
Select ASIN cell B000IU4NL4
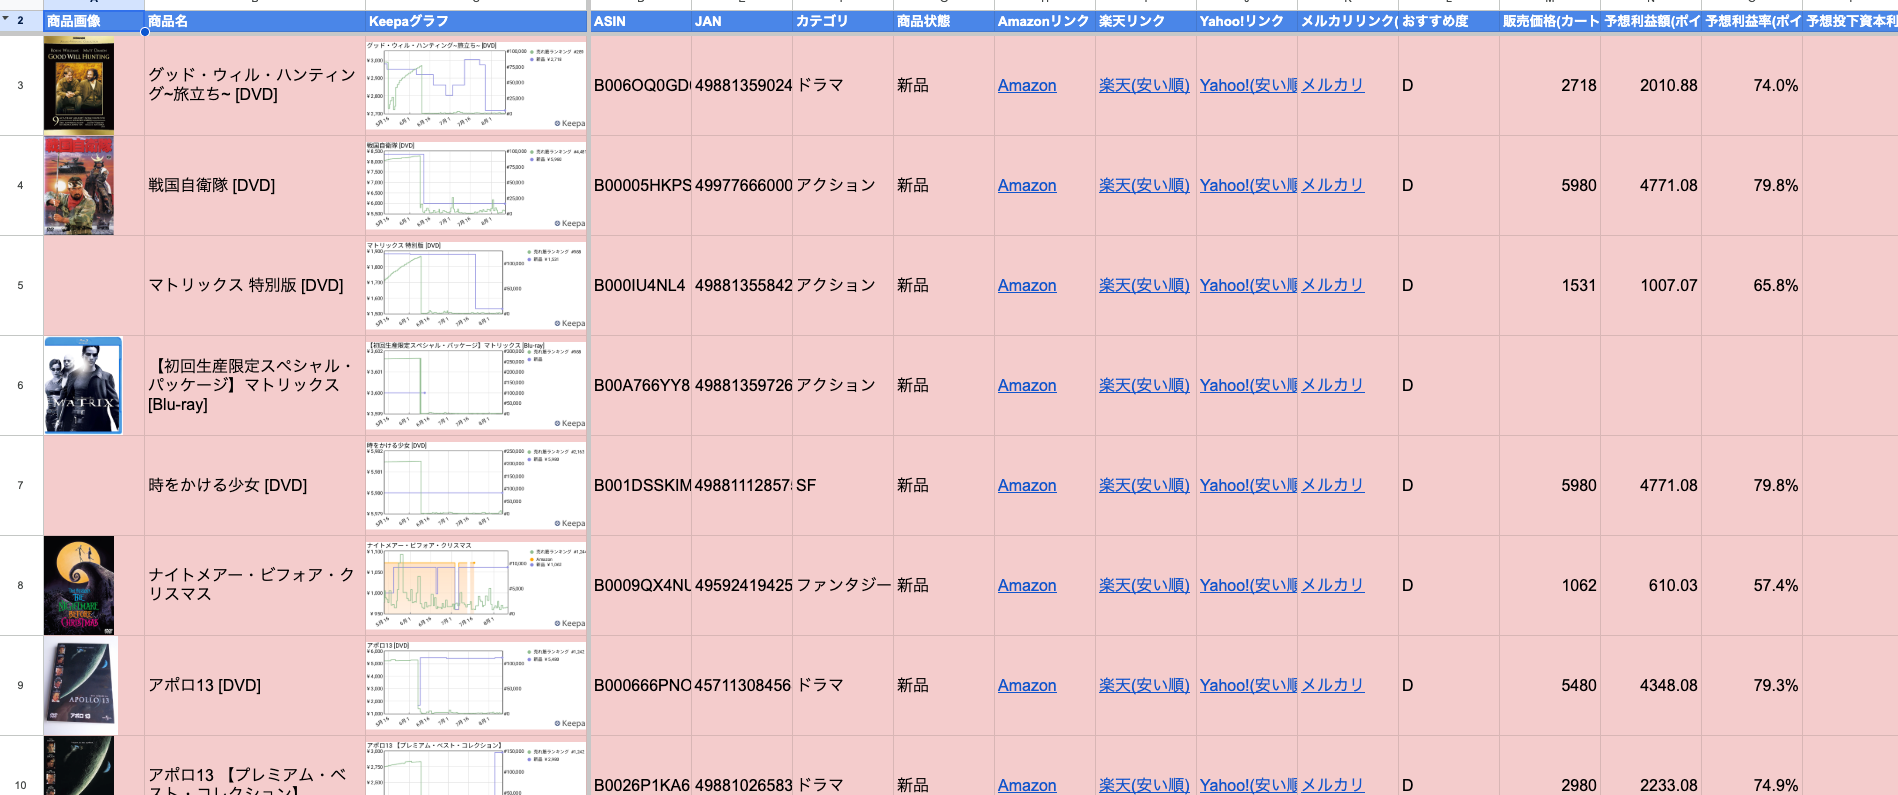coord(641,286)
